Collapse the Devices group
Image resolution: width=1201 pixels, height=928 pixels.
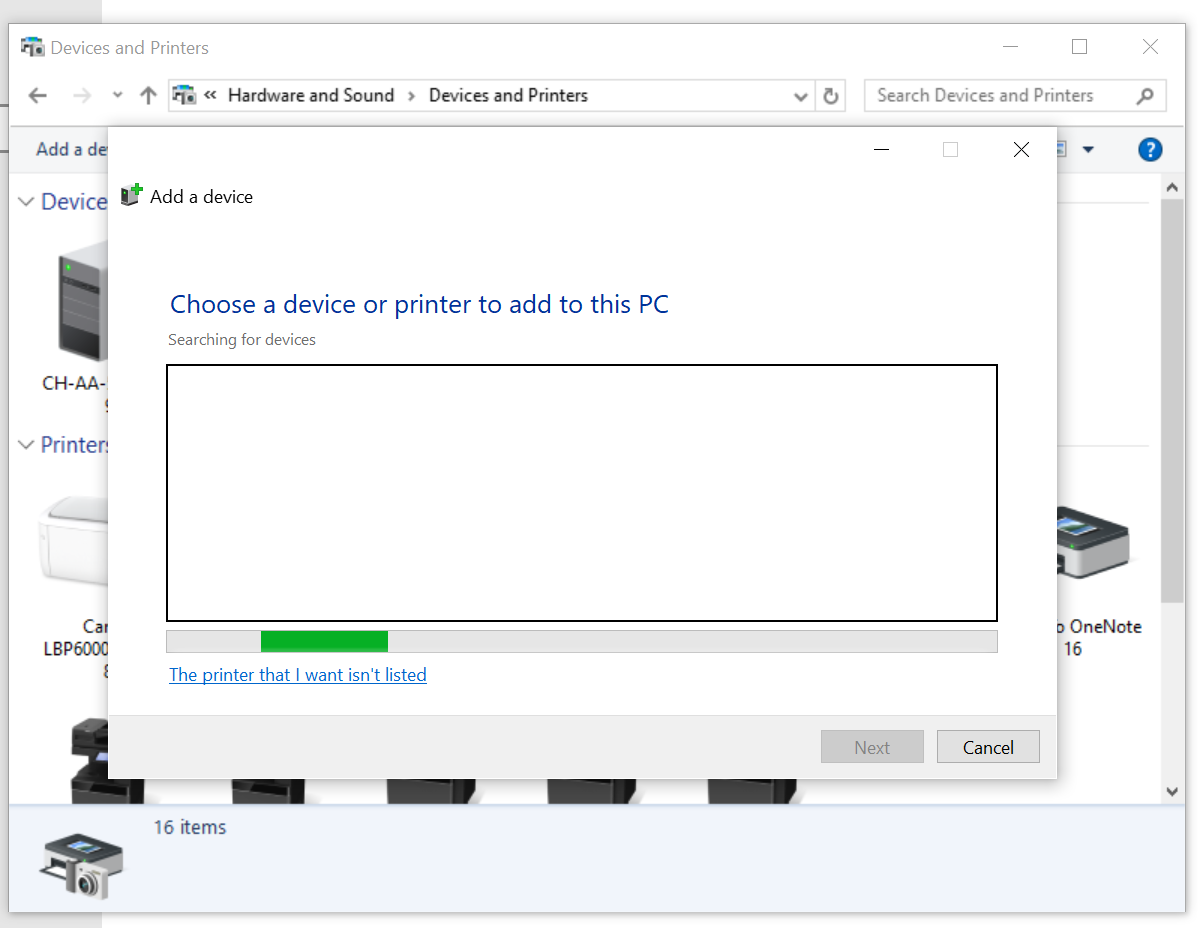(26, 202)
